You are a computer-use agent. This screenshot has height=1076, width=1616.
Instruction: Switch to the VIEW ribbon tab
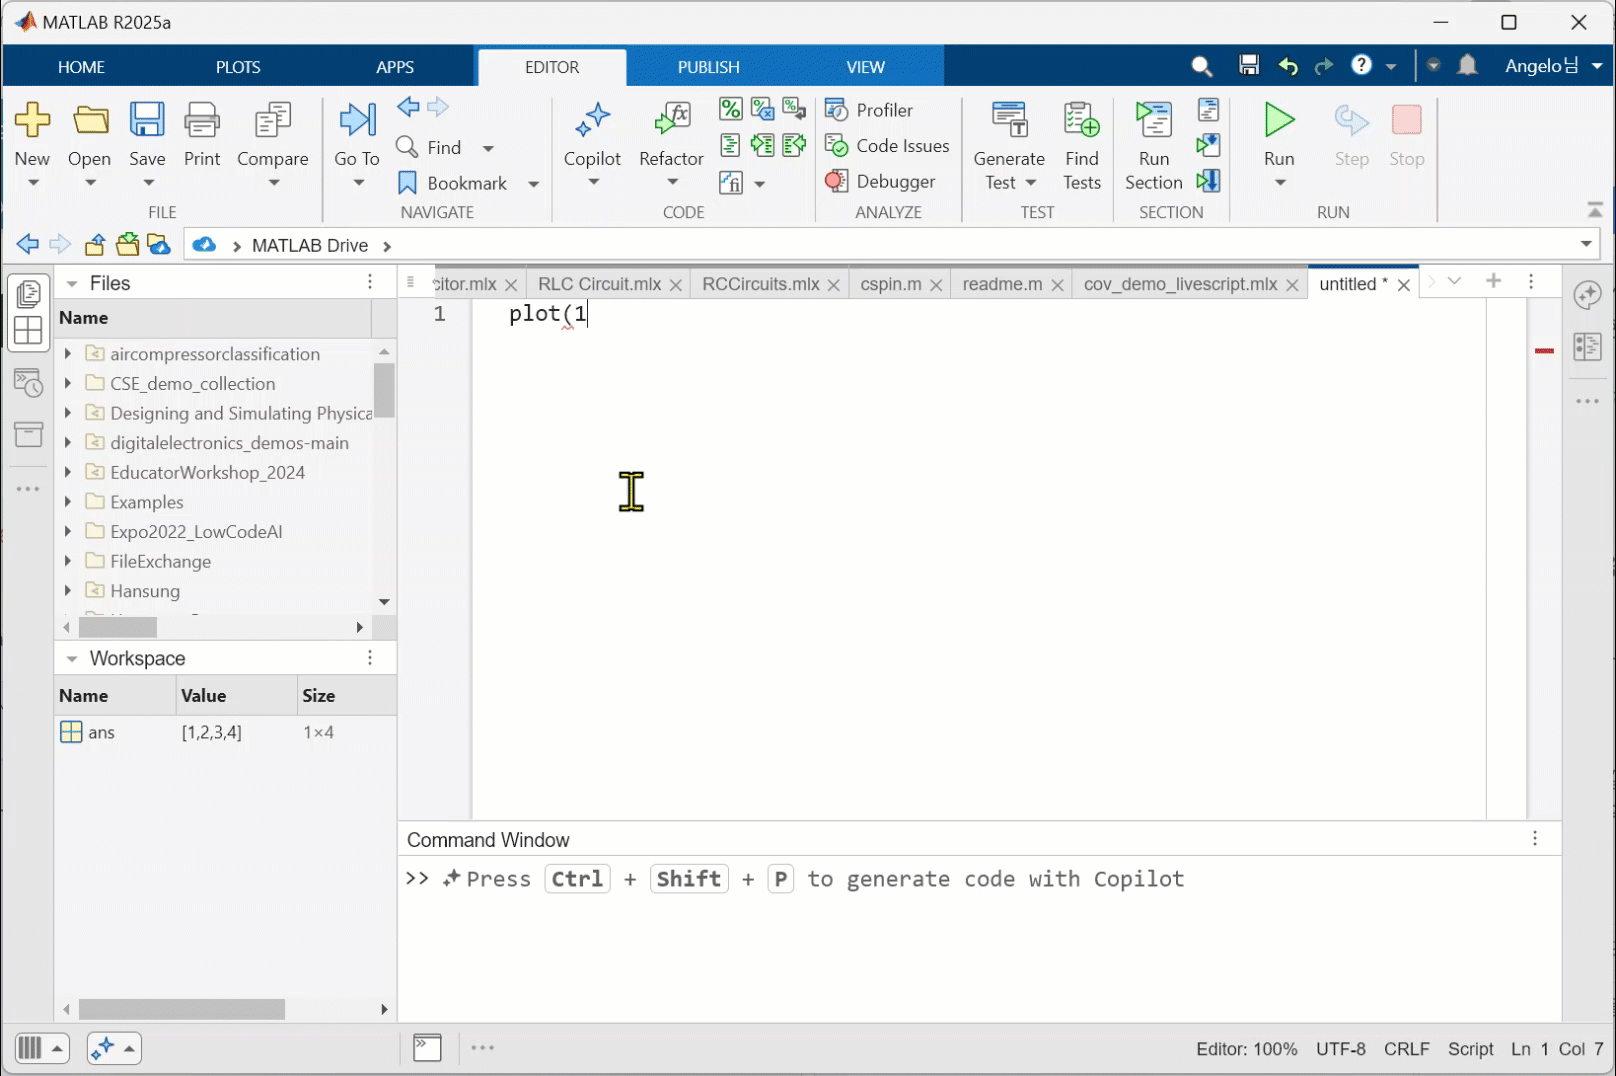pyautogui.click(x=866, y=67)
